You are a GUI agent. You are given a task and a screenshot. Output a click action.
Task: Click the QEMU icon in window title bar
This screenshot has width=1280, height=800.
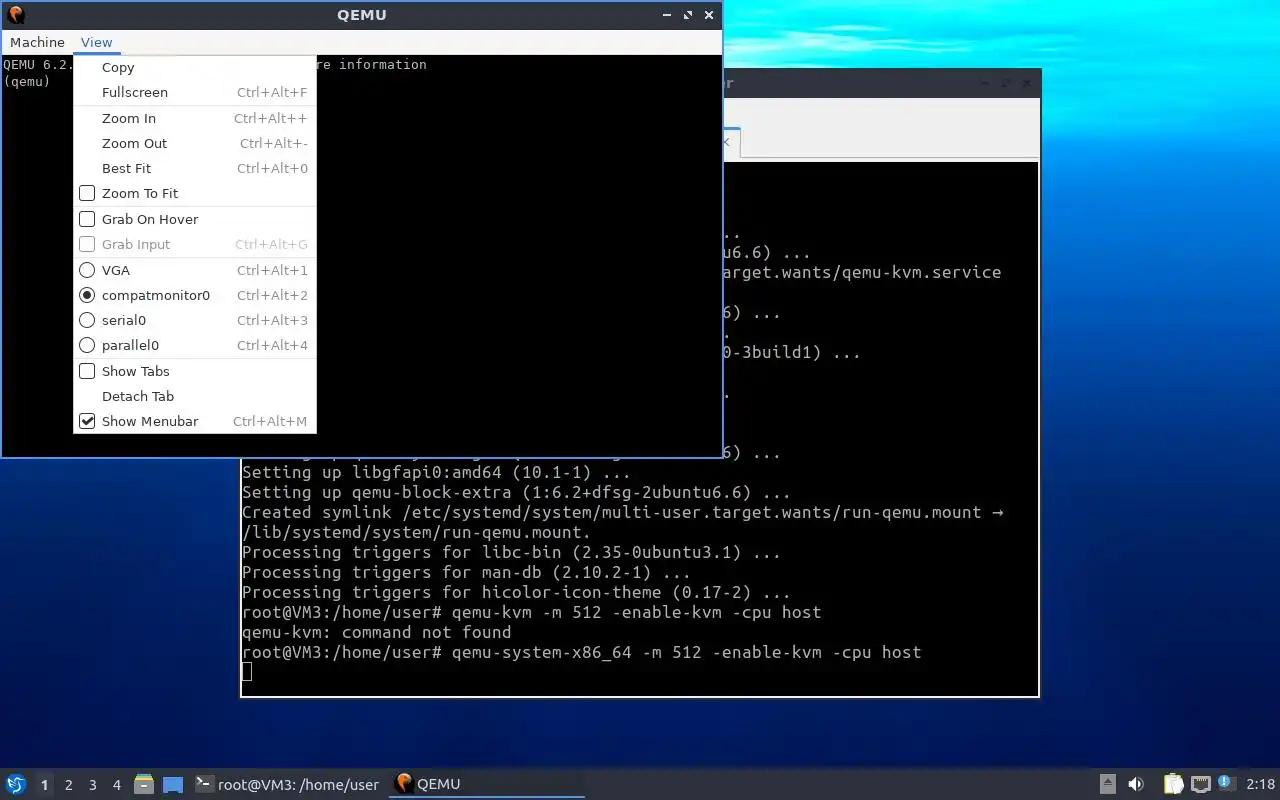pyautogui.click(x=15, y=15)
